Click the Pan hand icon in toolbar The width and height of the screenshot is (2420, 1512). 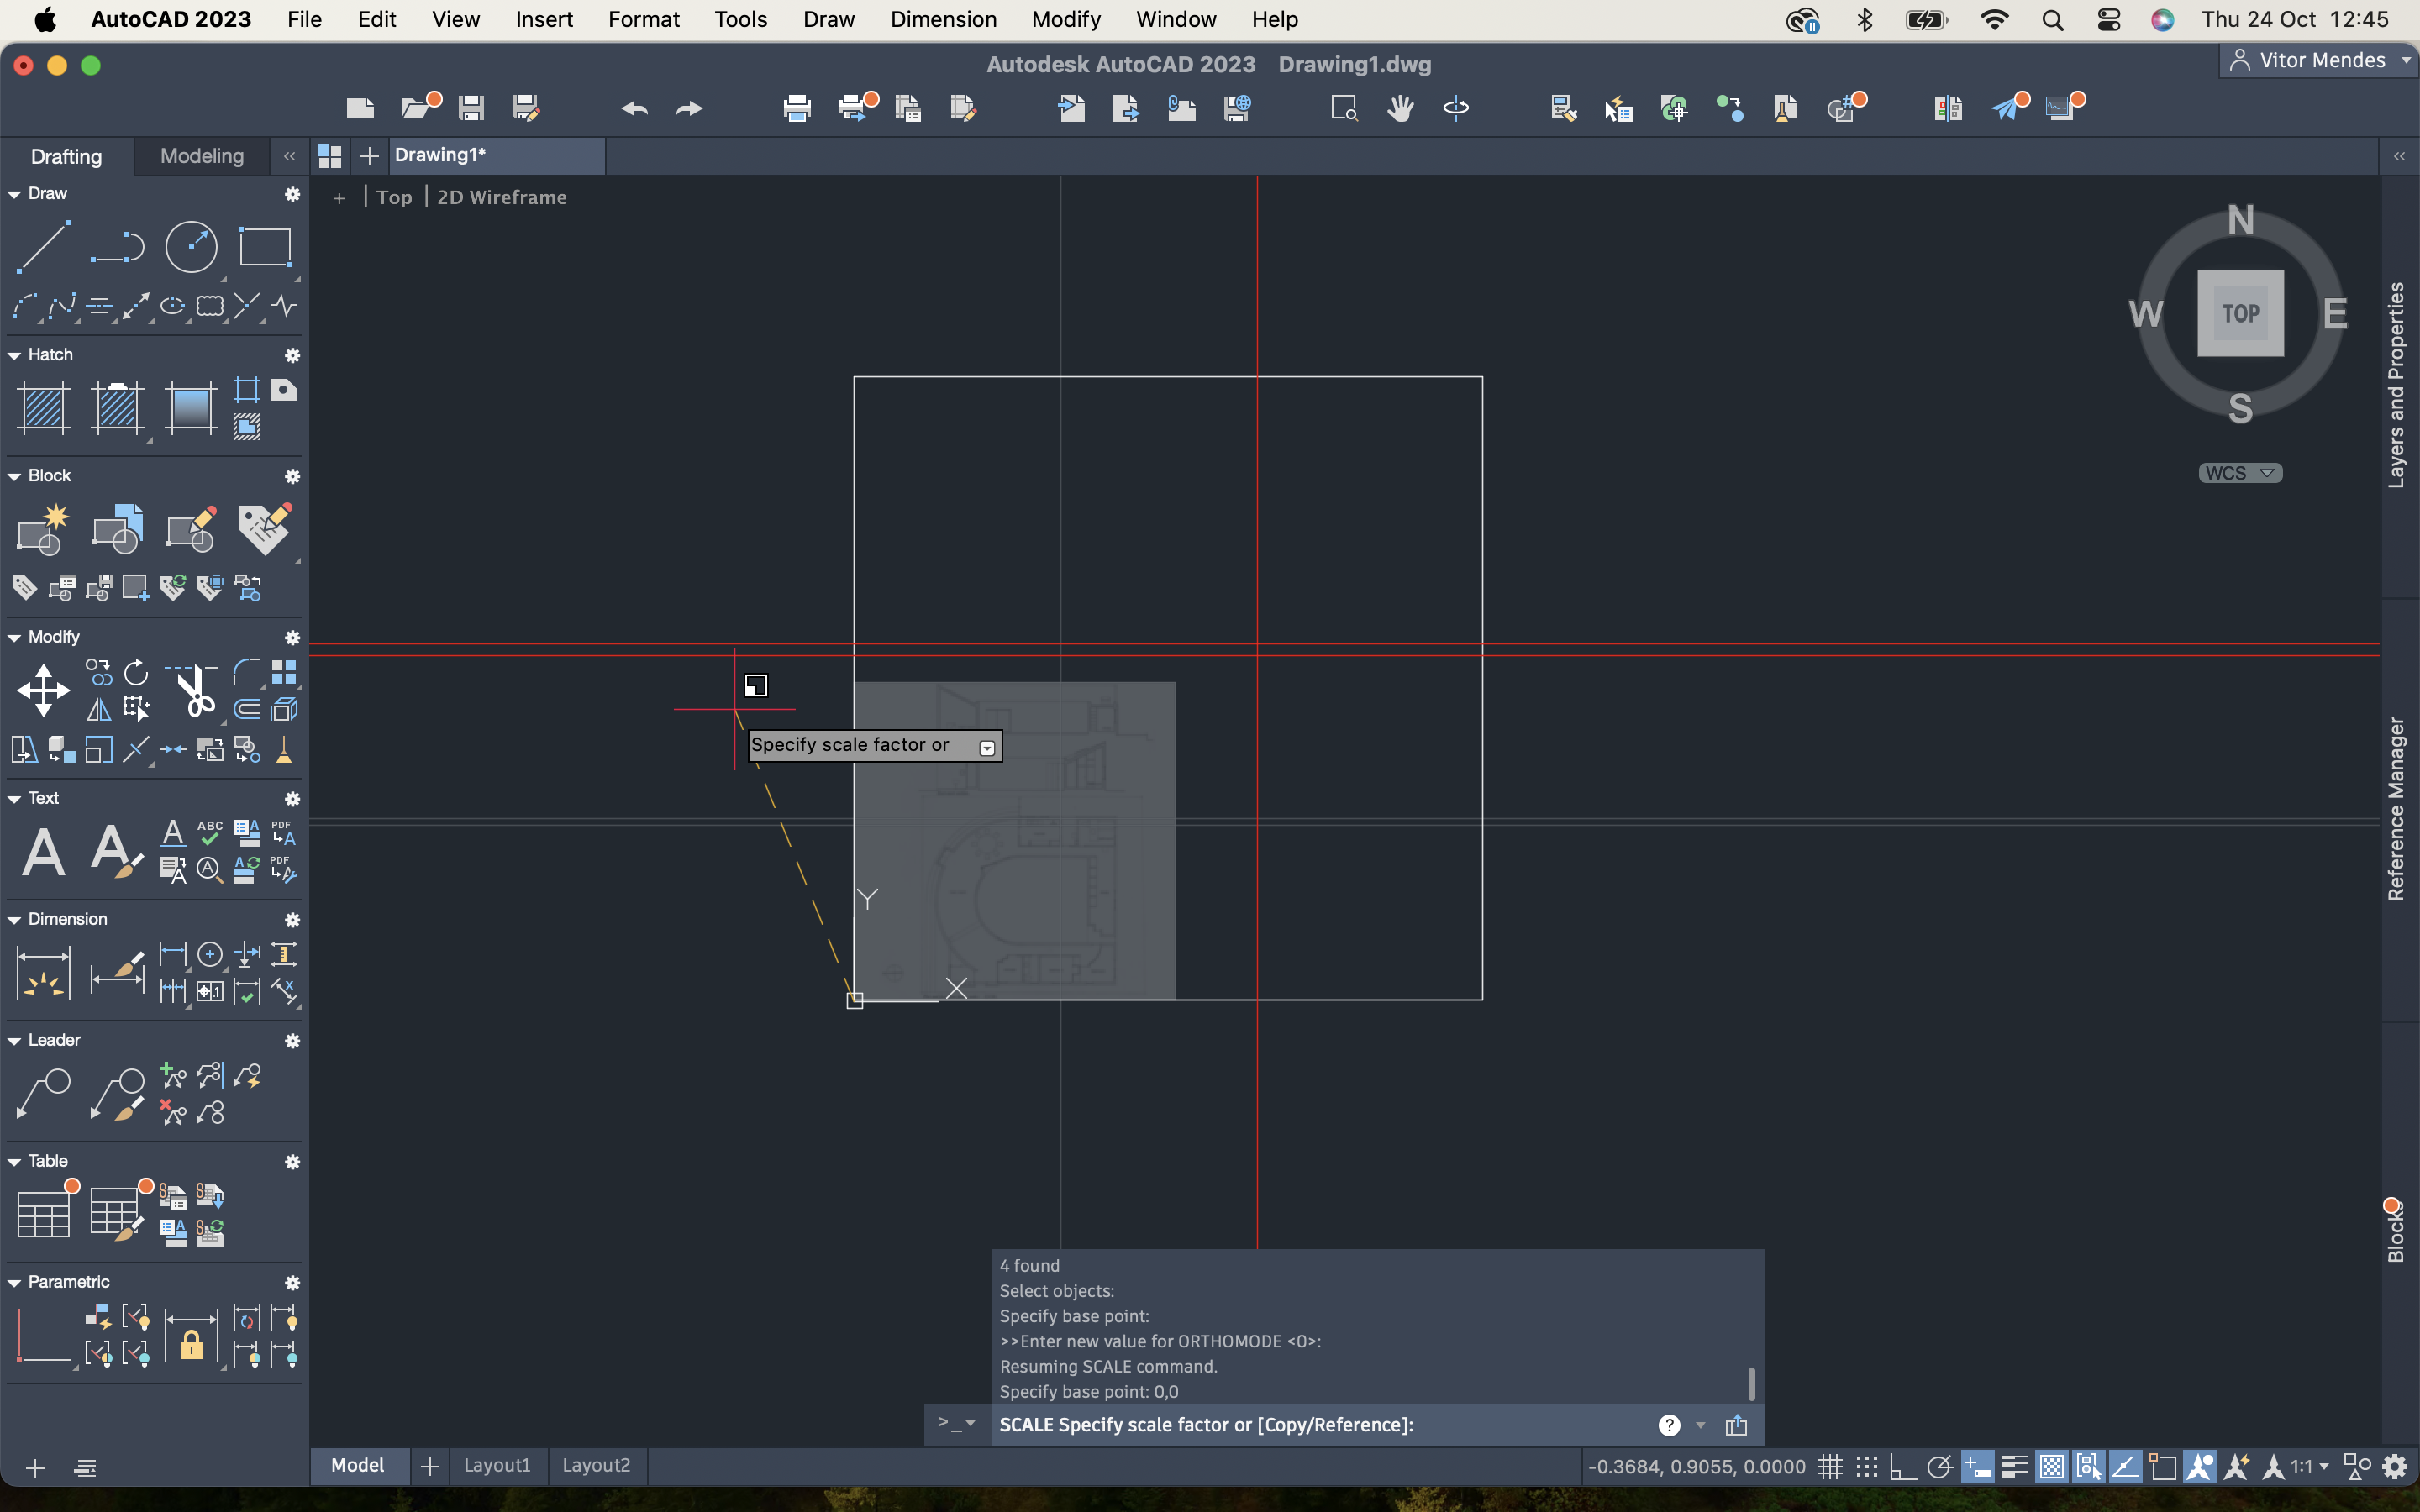1400,108
